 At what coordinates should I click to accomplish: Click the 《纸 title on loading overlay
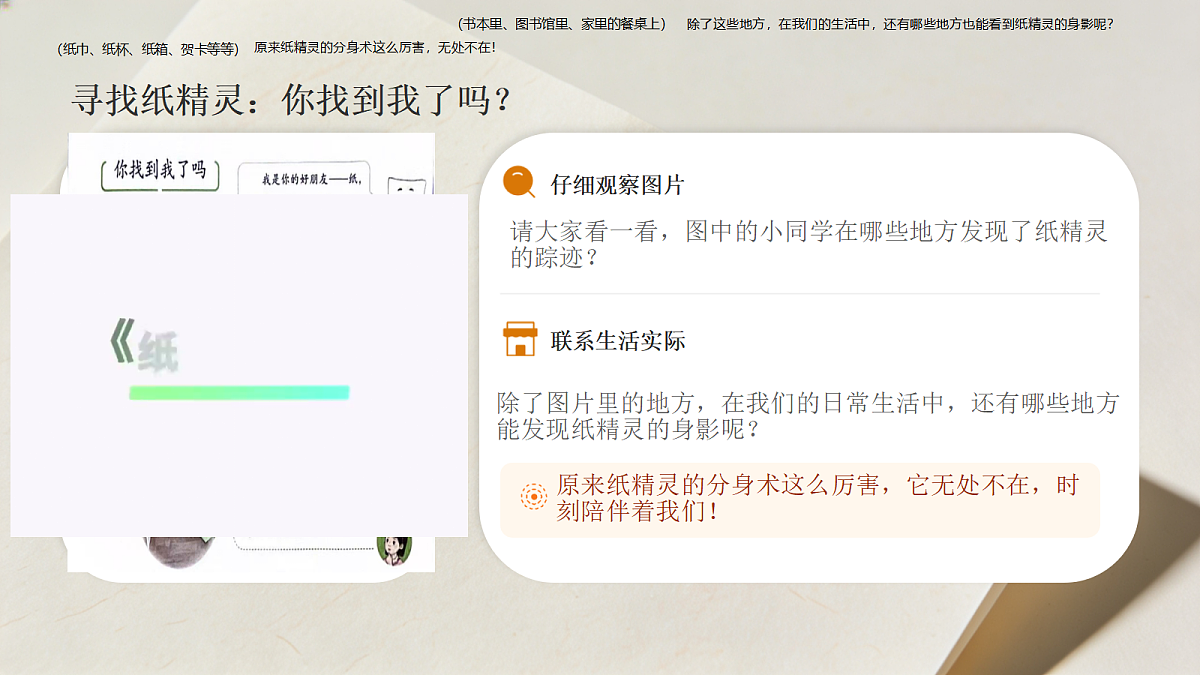144,347
